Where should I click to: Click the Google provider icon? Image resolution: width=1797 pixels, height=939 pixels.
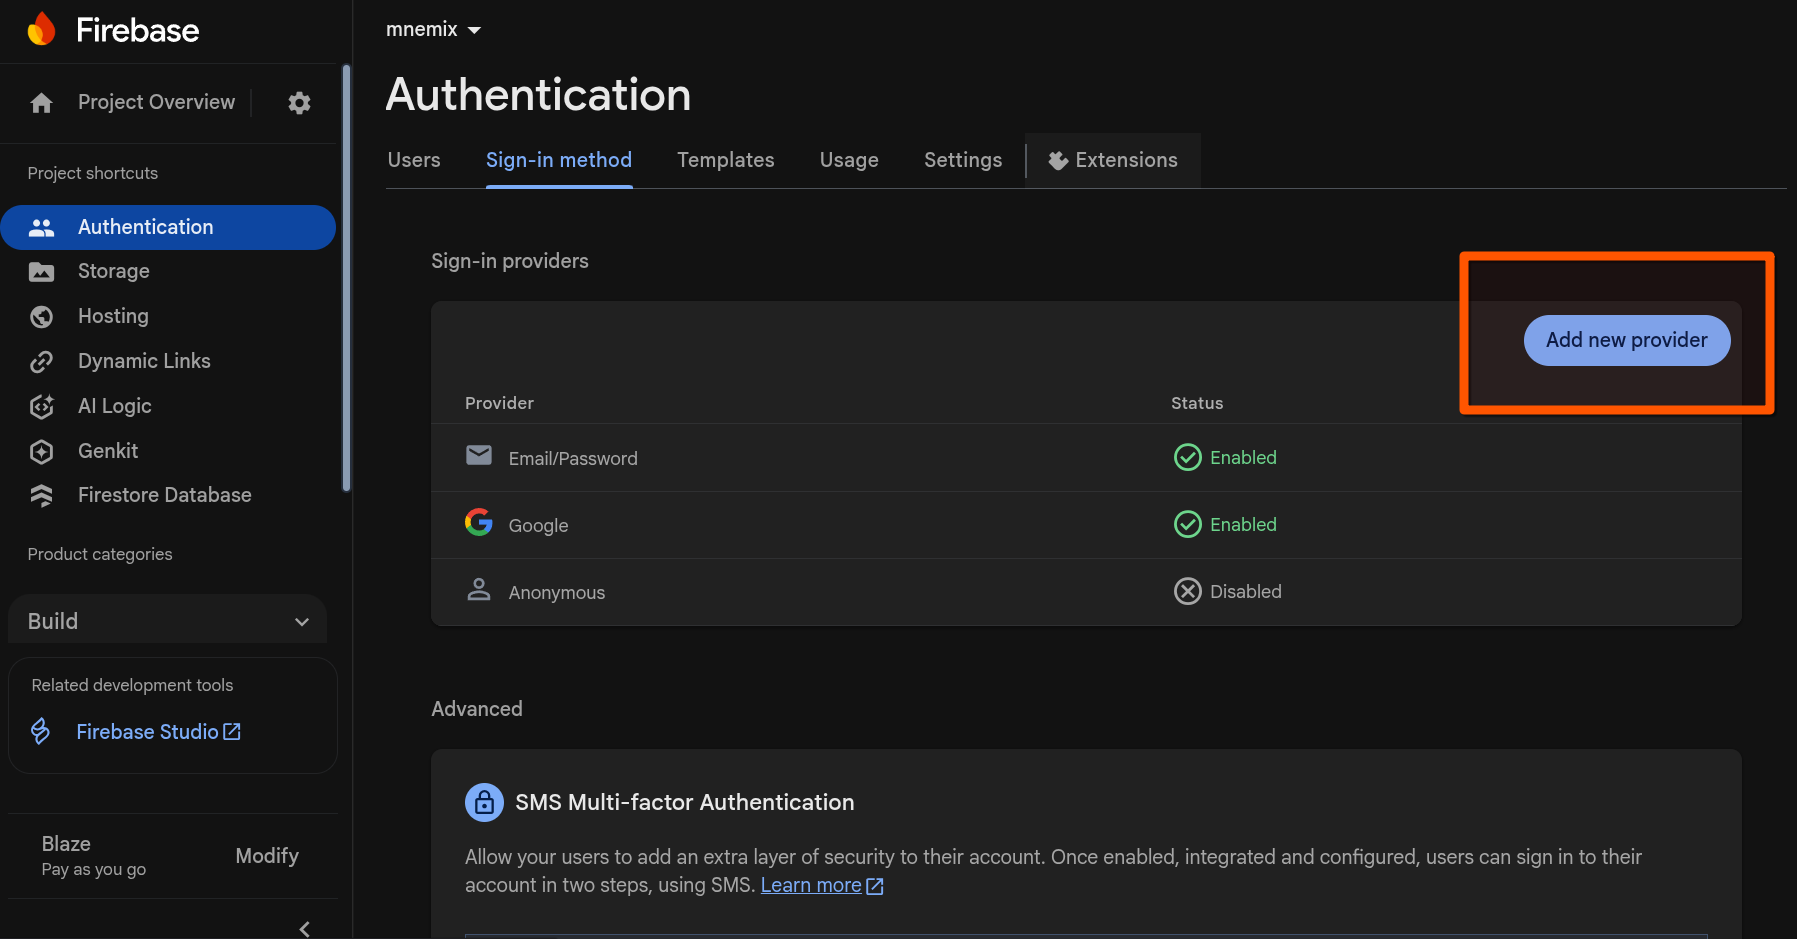point(479,522)
